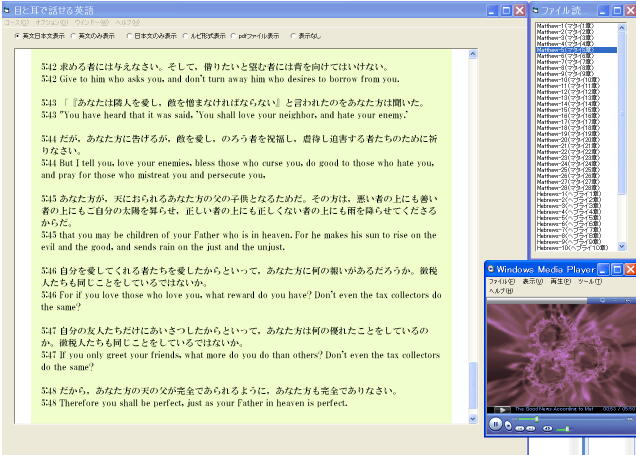636x455 pixels.
Task: Minimize the ファイル読 window
Action: [604, 10]
